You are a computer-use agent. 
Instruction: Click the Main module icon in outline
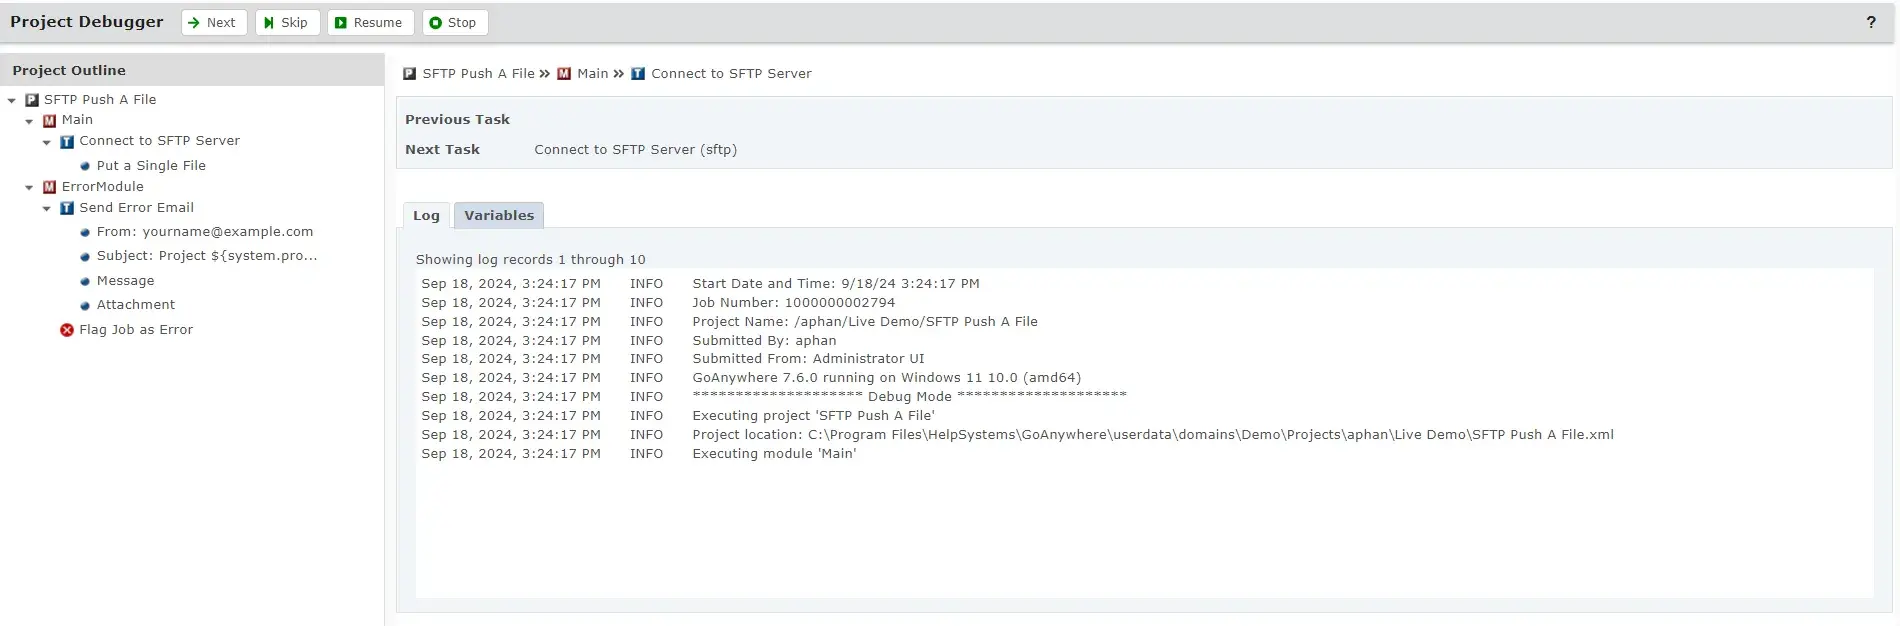(x=49, y=120)
